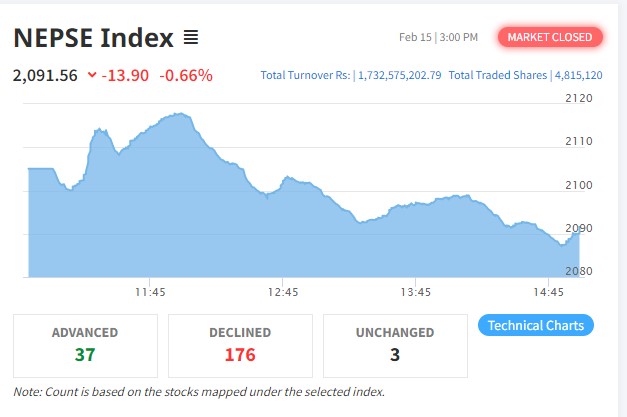Click the -0.66% percentage change
The width and height of the screenshot is (627, 417).
pyautogui.click(x=189, y=75)
